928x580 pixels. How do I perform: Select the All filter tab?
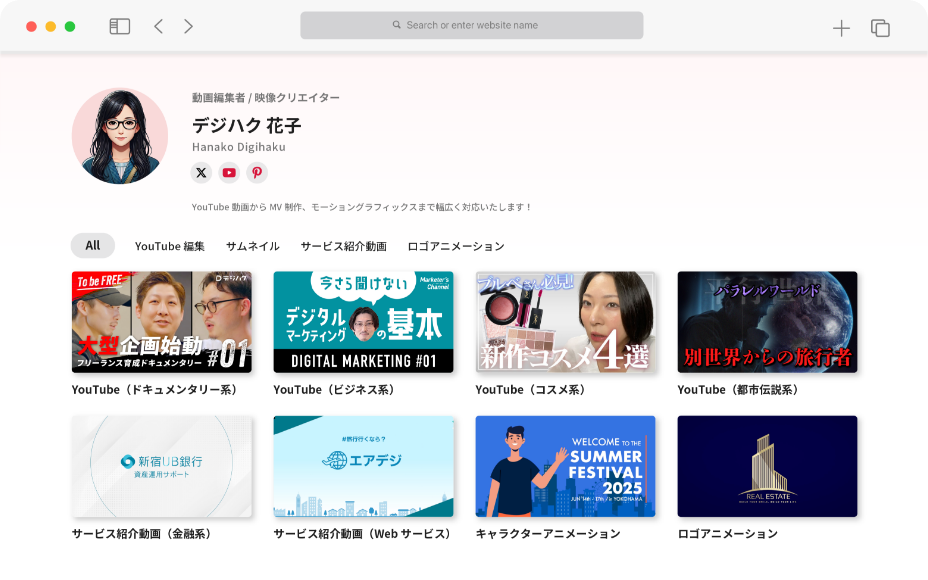point(93,246)
